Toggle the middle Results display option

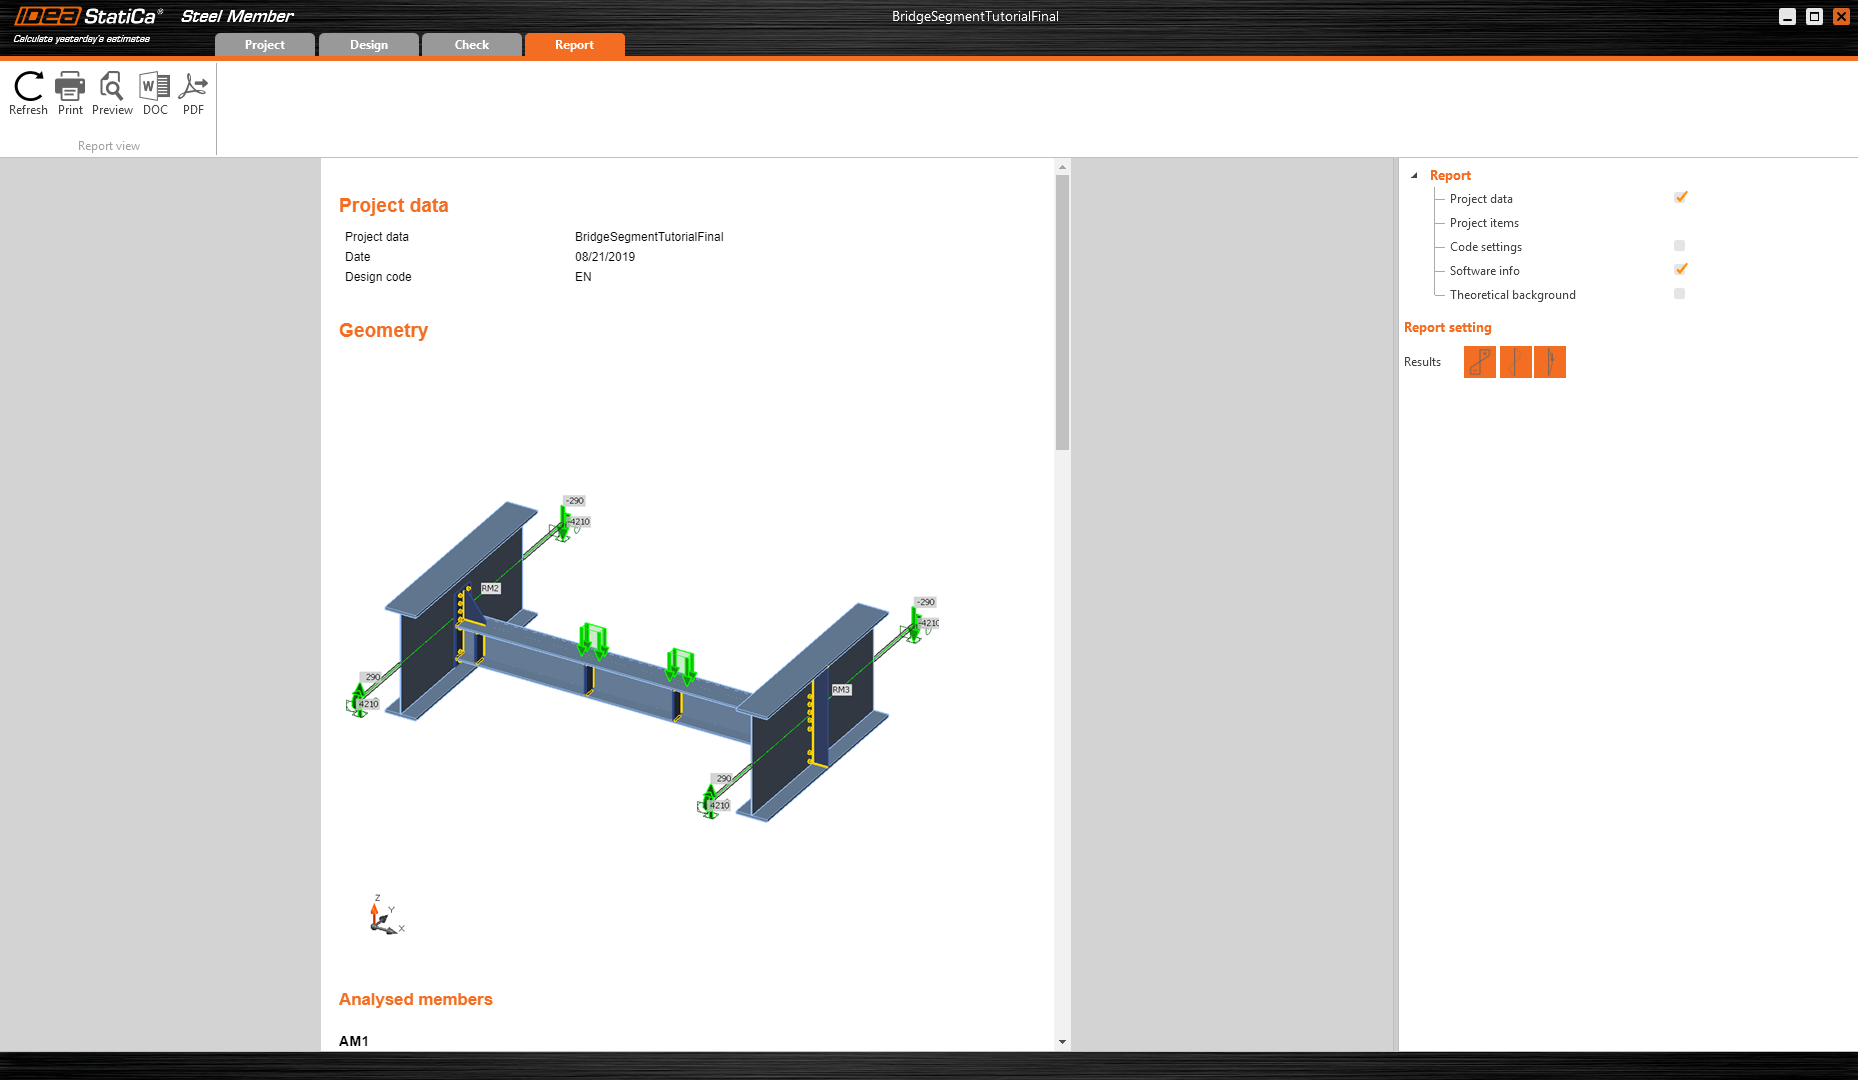pos(1515,362)
